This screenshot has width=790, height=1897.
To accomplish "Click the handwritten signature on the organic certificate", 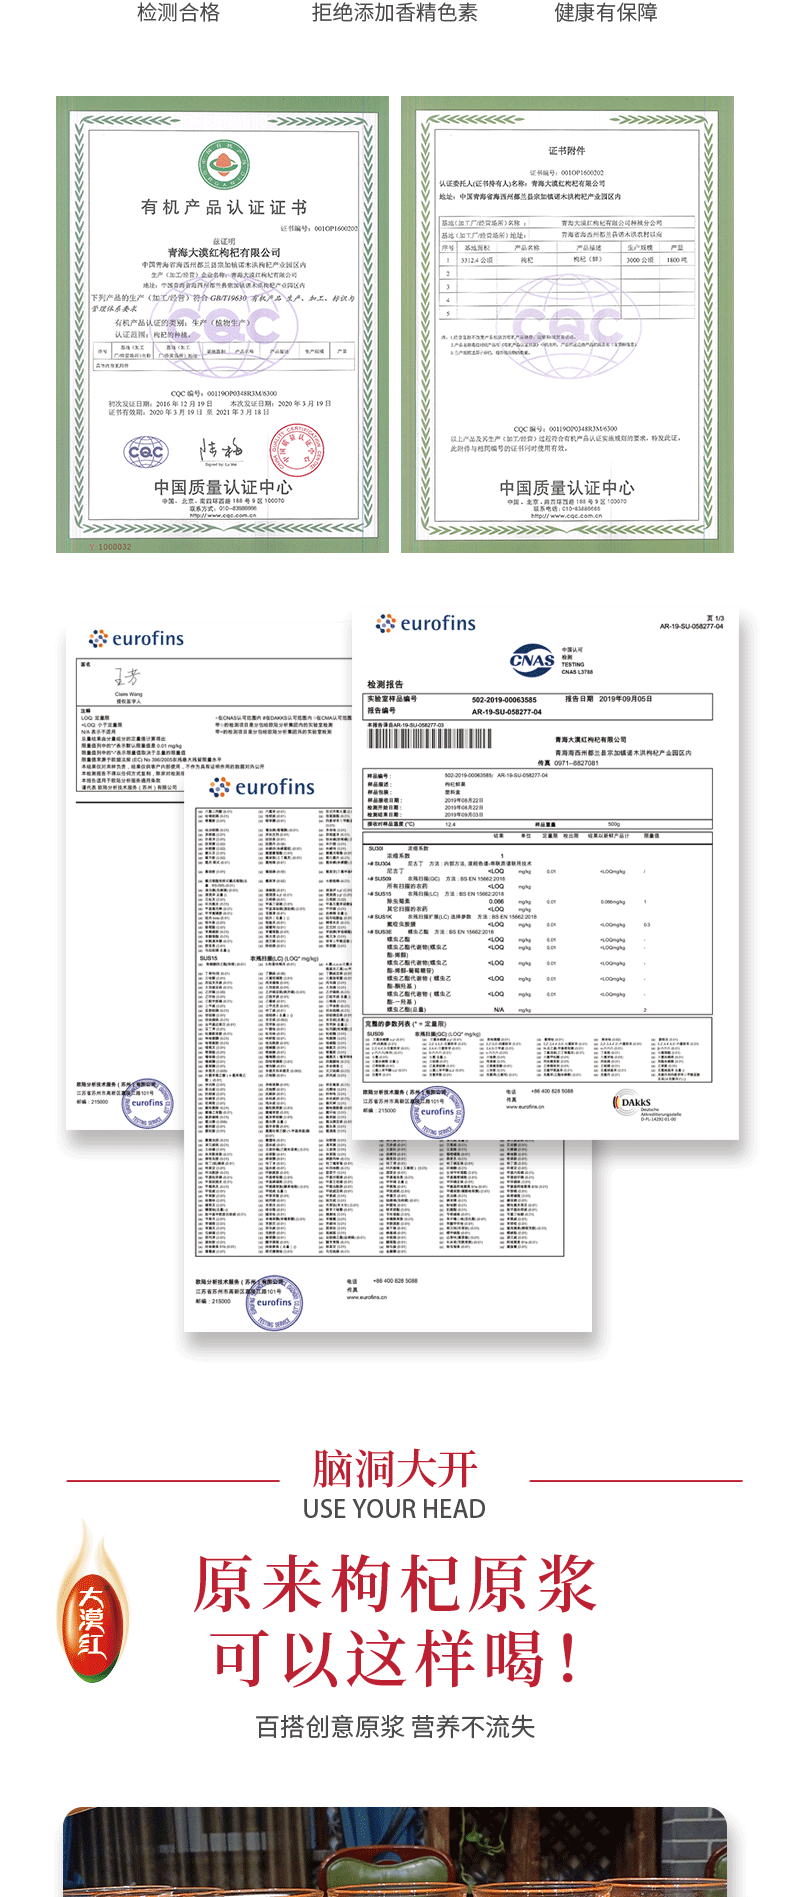I will (x=221, y=448).
